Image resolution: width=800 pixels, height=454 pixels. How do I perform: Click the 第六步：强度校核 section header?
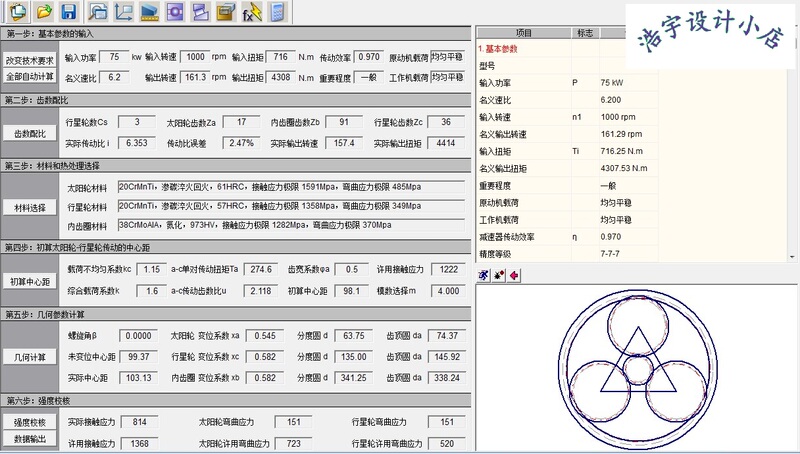click(x=236, y=401)
